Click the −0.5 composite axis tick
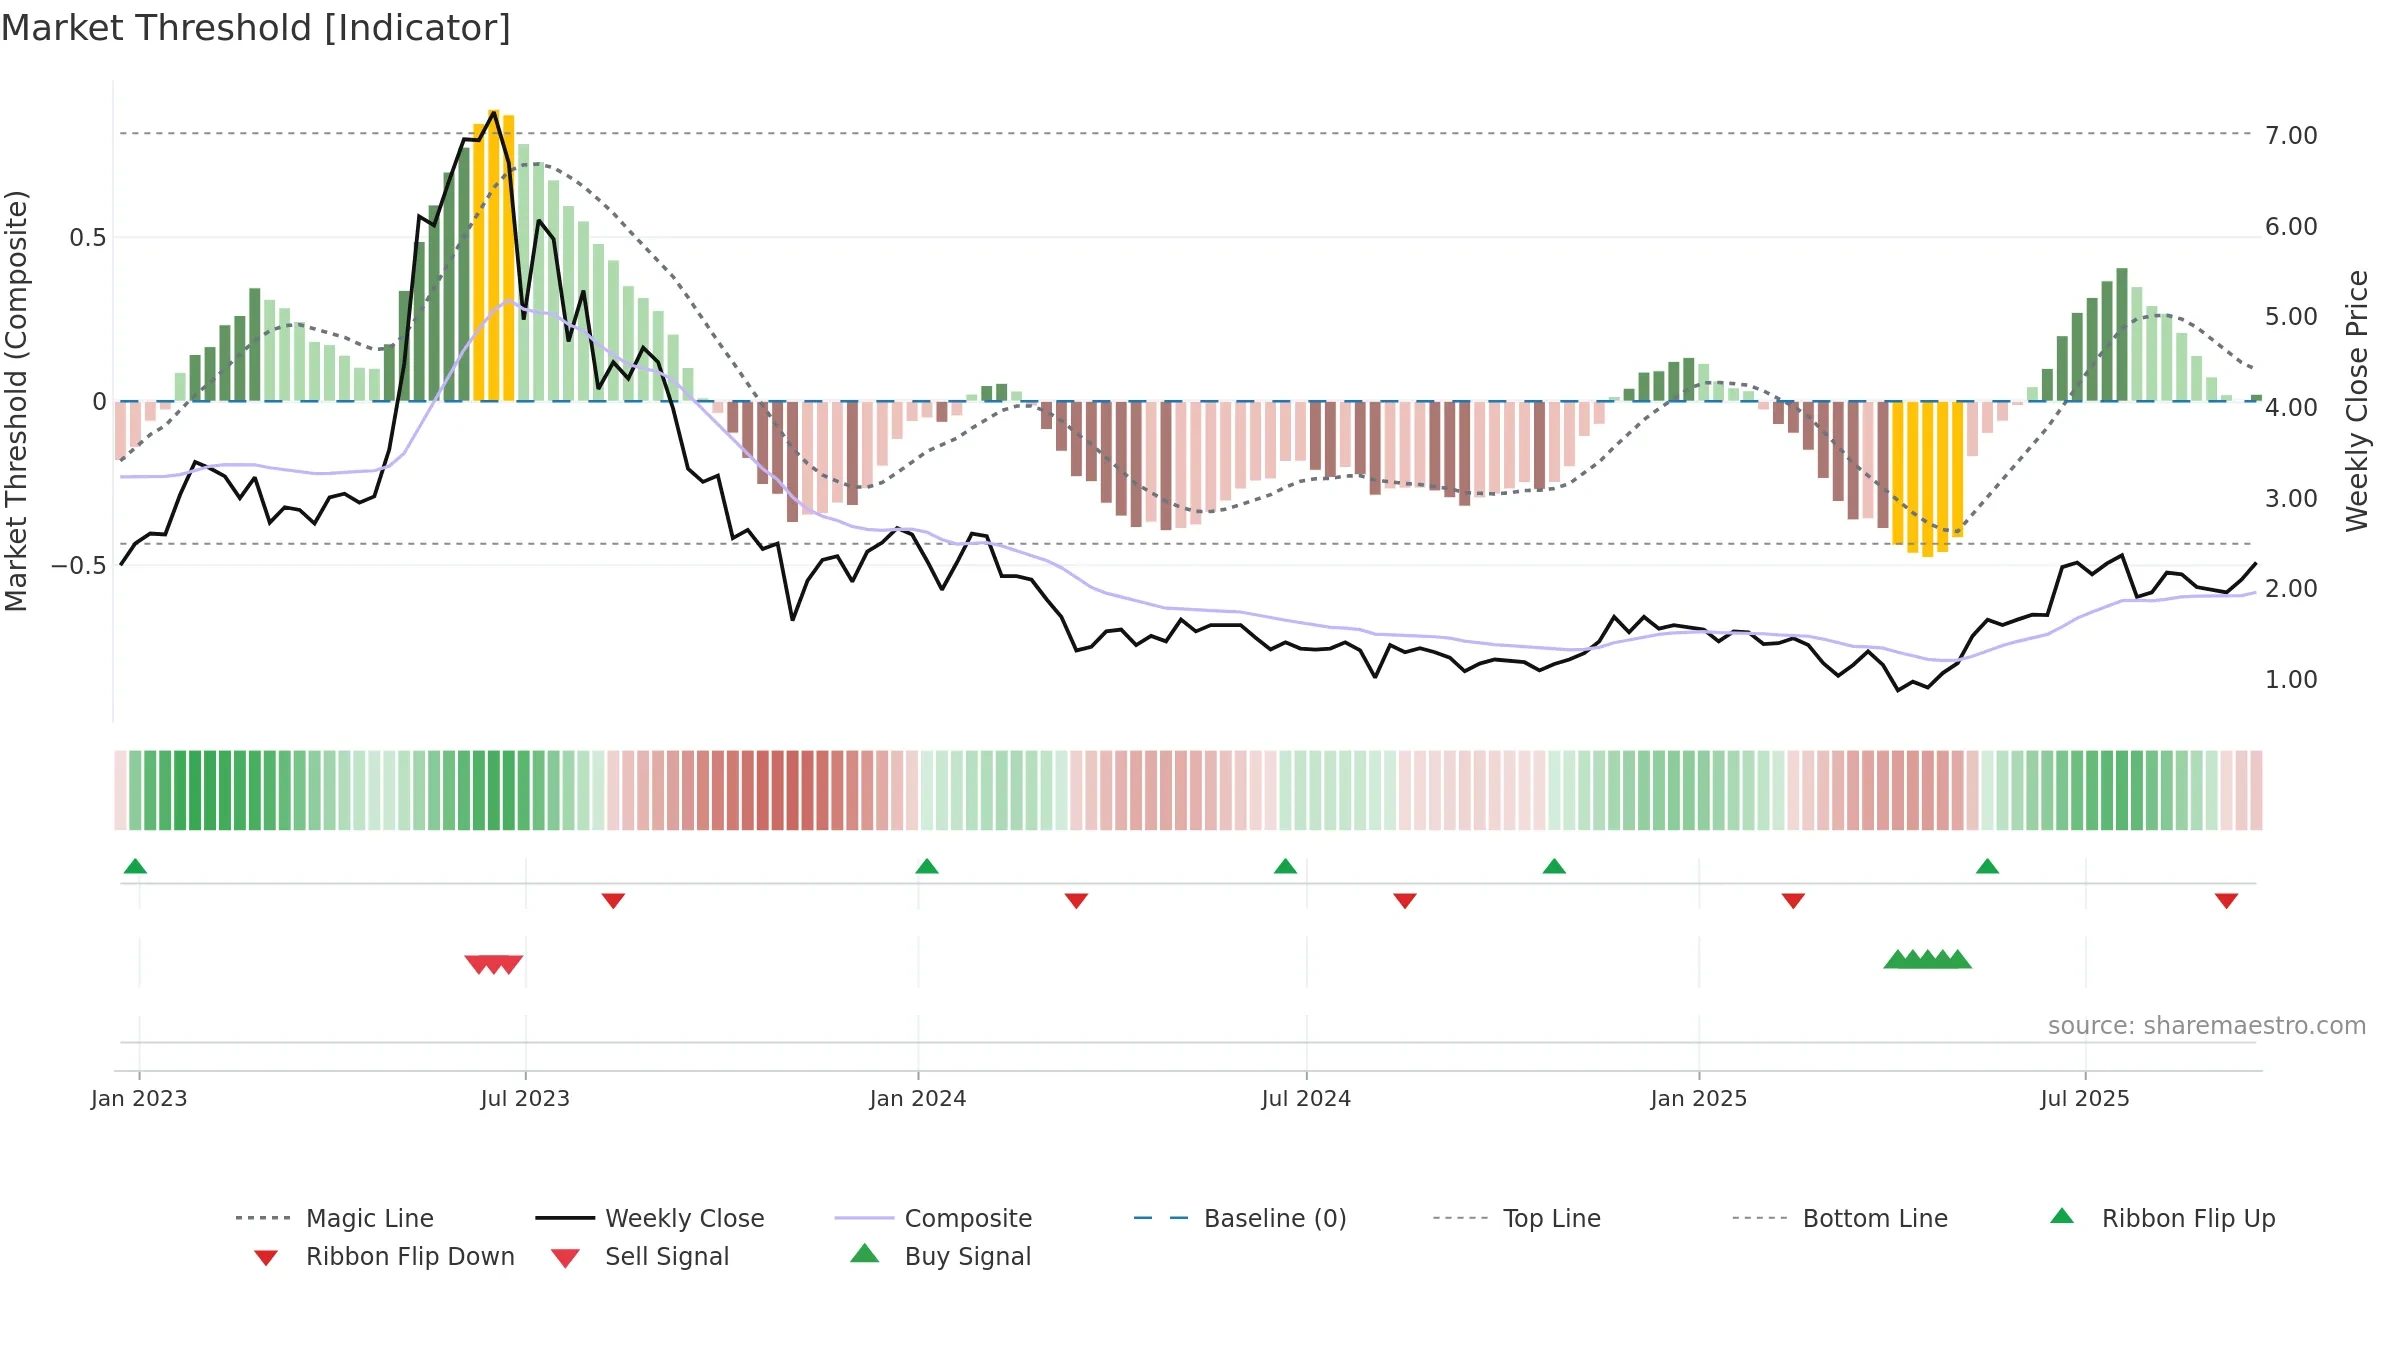The image size is (2400, 1350). [78, 565]
